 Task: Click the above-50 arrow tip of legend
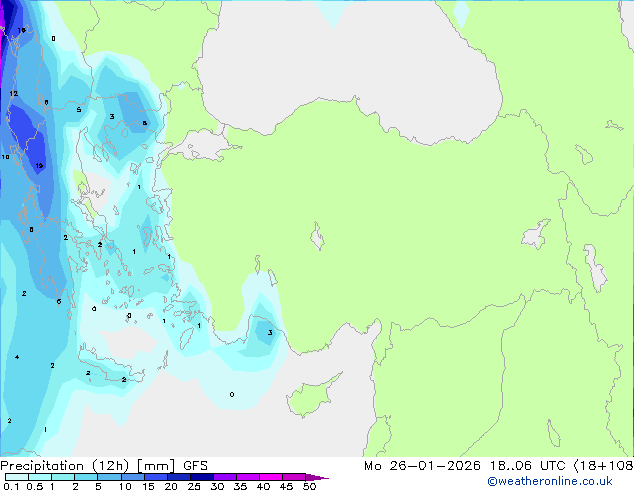[317, 477]
